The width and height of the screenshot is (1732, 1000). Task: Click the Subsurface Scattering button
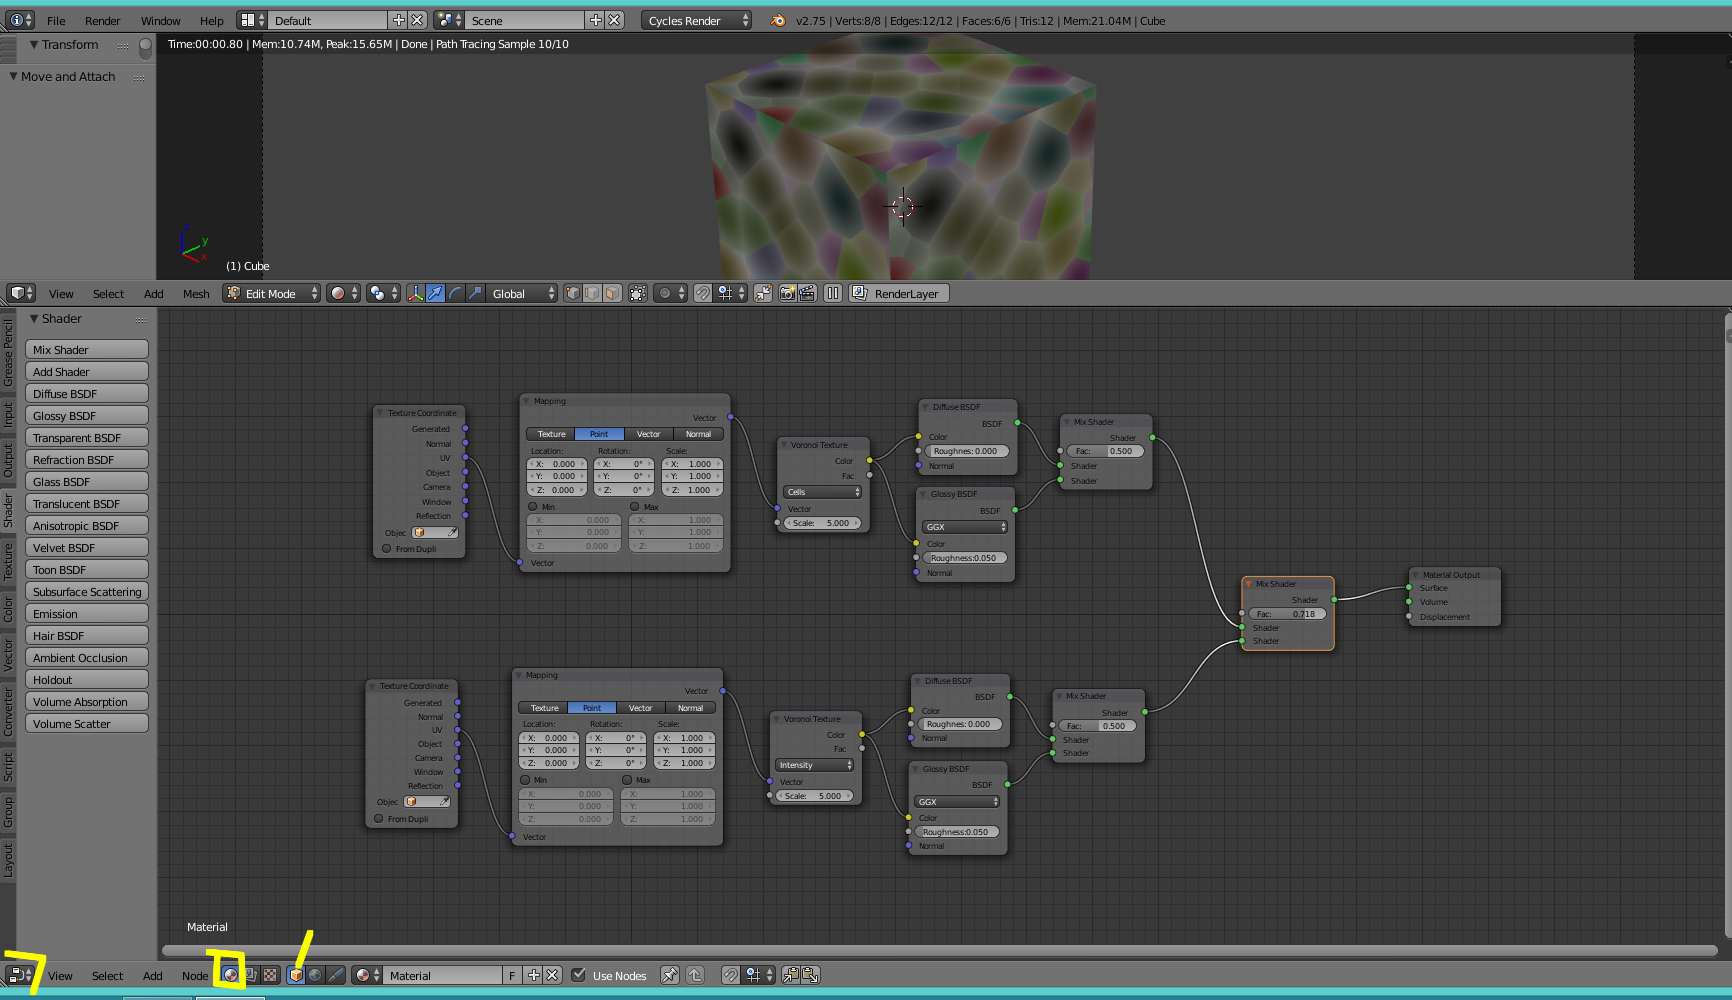87,592
